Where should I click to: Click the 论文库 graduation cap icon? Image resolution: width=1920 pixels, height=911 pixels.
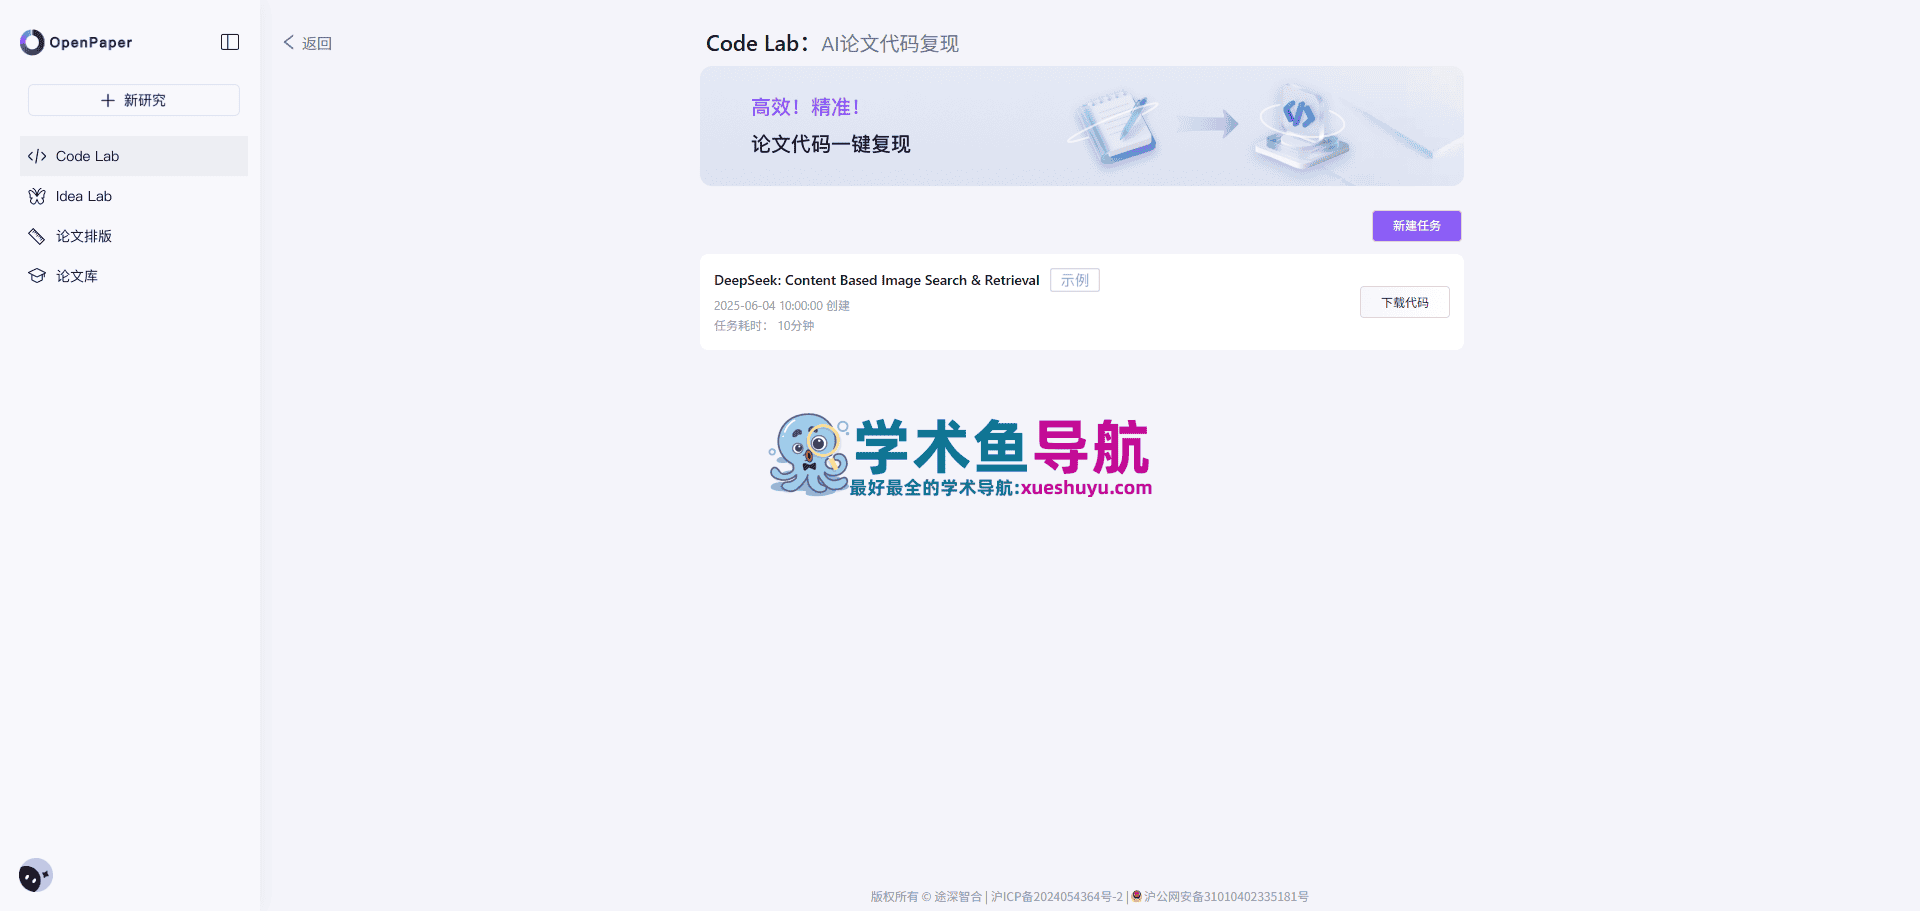coord(37,276)
